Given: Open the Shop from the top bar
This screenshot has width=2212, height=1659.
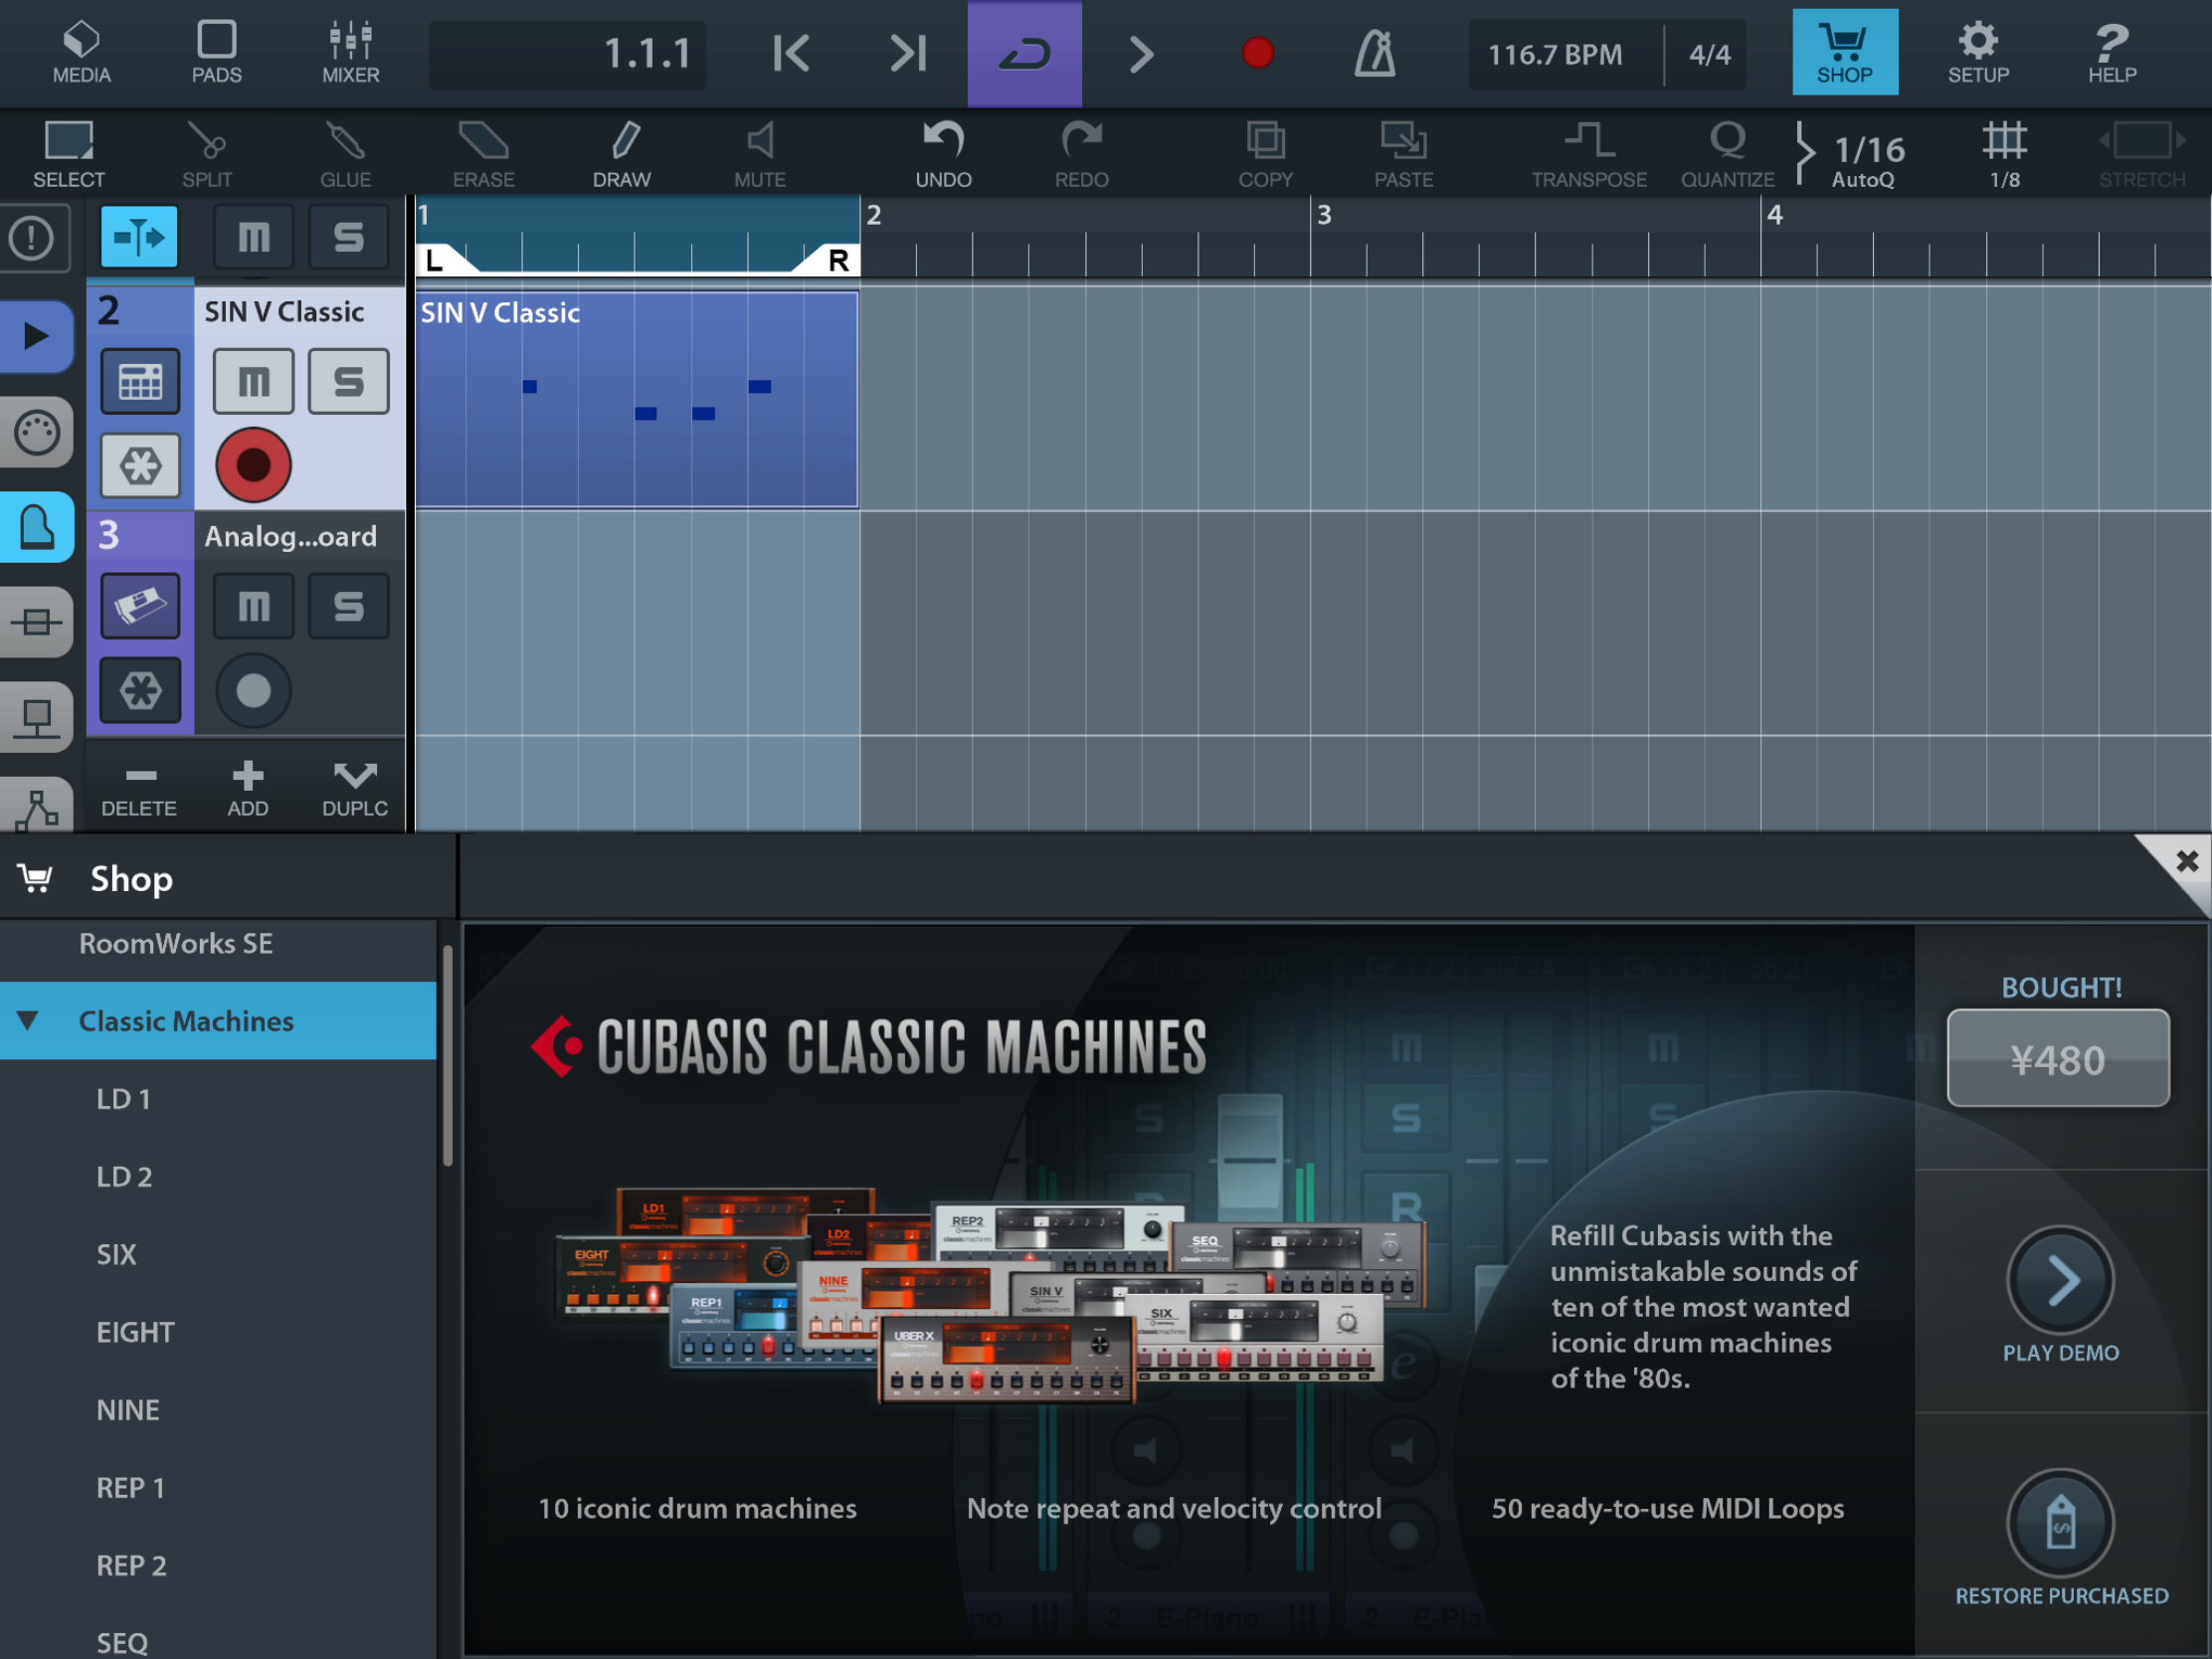Looking at the screenshot, I should coord(1844,52).
